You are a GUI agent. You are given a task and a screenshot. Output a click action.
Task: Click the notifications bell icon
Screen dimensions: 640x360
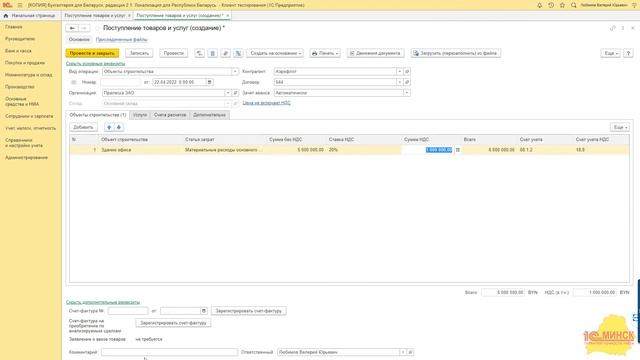click(540, 5)
